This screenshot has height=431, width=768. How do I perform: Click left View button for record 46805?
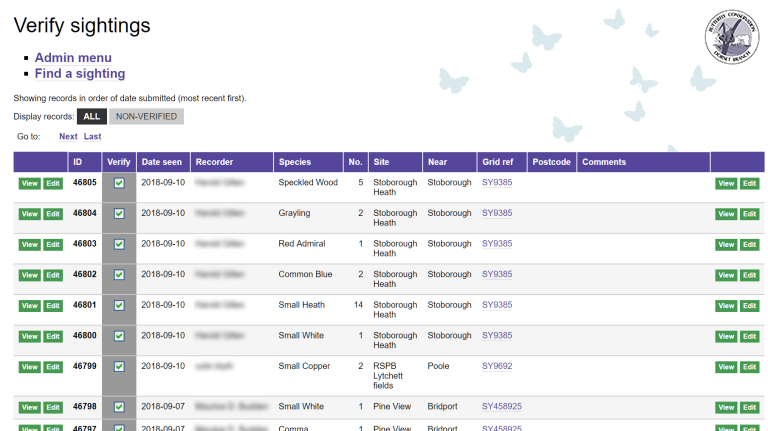coord(29,184)
